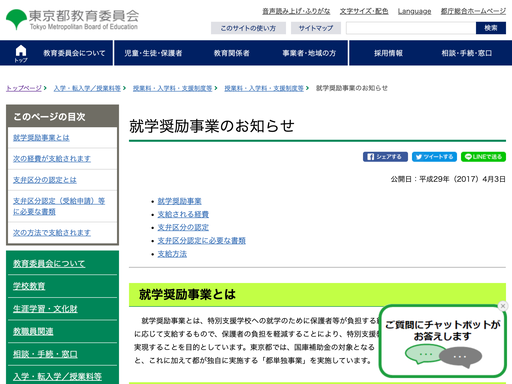Image resolution: width=512 pixels, height=384 pixels.
Task: Open 相談・手続・窓口 nav menu
Action: tap(467, 53)
